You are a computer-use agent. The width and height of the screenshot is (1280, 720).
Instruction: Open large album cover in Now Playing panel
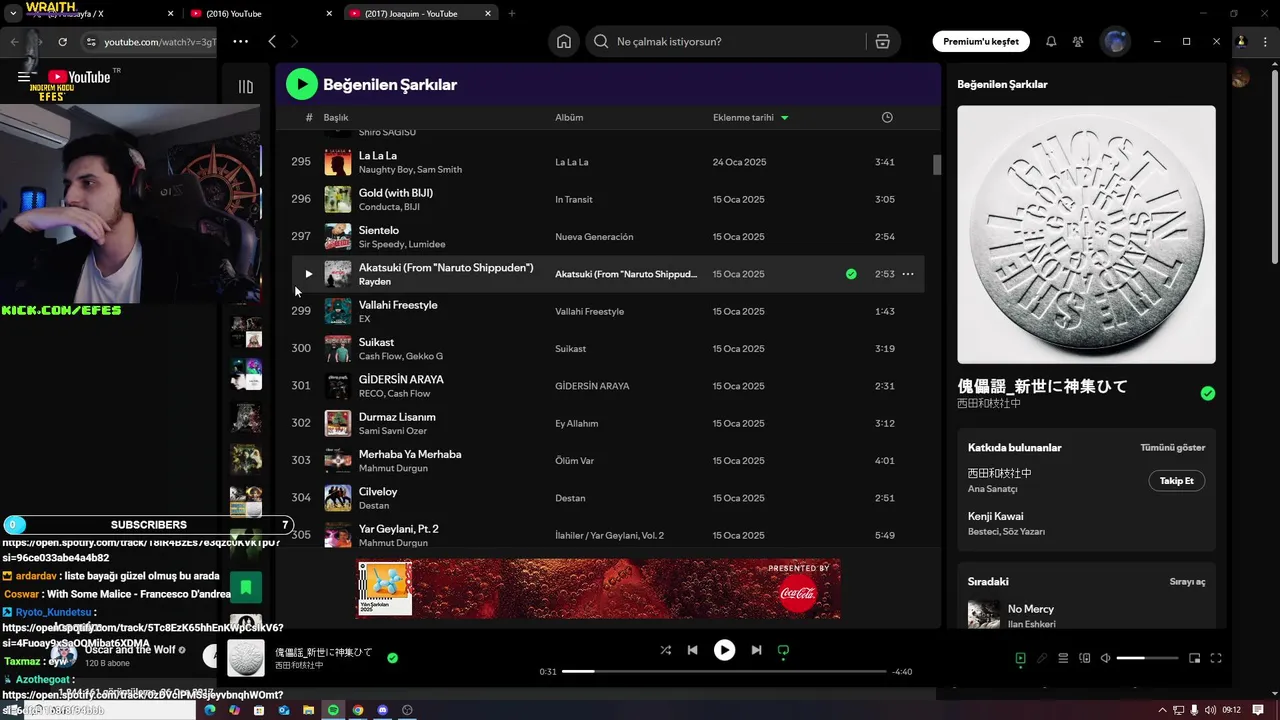1086,235
